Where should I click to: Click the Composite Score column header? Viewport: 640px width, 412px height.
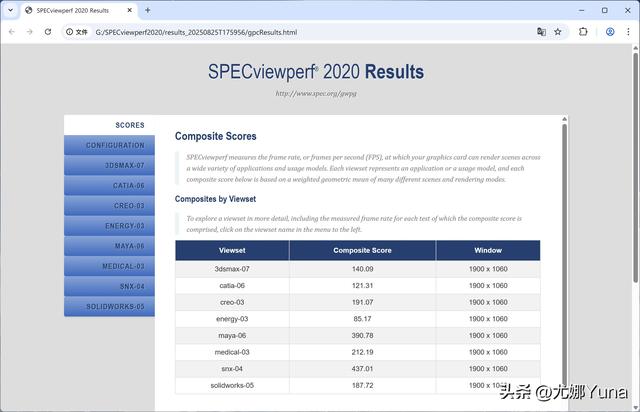pos(362,250)
